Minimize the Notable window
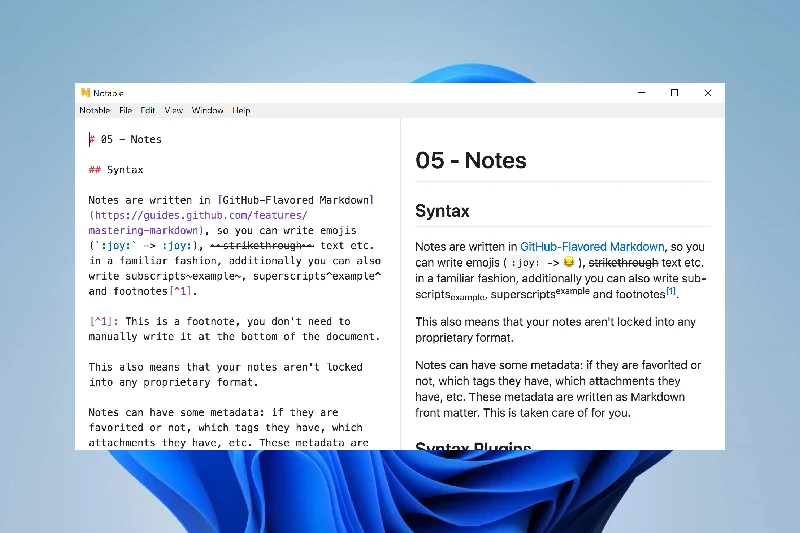 pos(641,92)
